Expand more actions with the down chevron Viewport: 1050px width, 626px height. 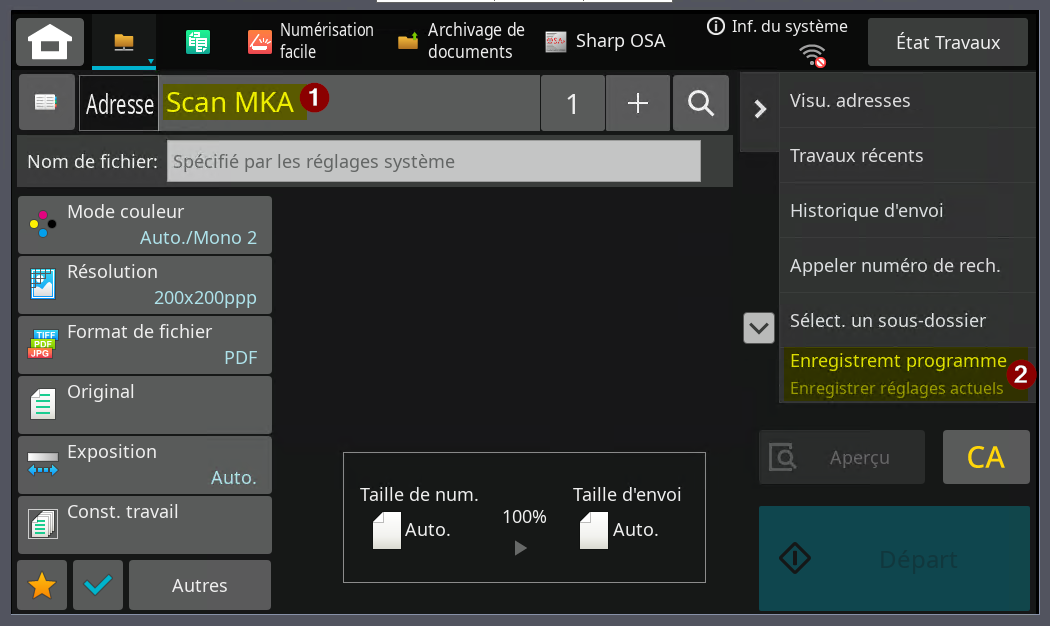(x=759, y=328)
